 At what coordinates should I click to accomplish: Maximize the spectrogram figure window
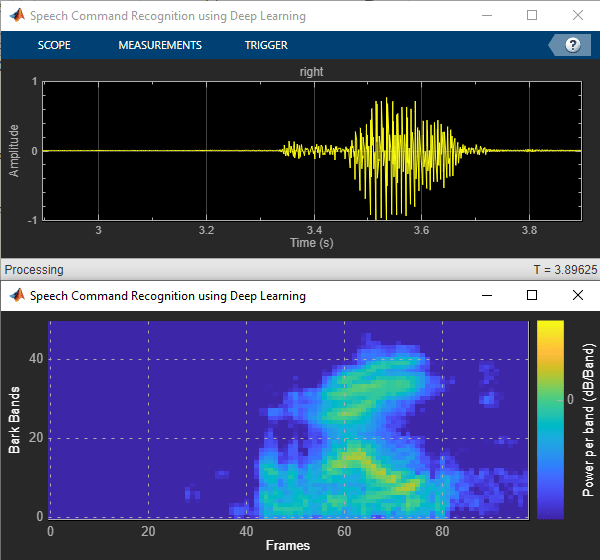tap(532, 296)
